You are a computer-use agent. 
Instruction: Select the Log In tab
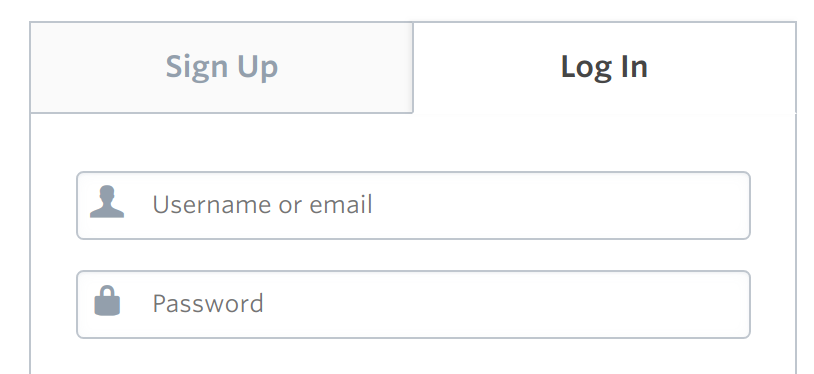(604, 68)
